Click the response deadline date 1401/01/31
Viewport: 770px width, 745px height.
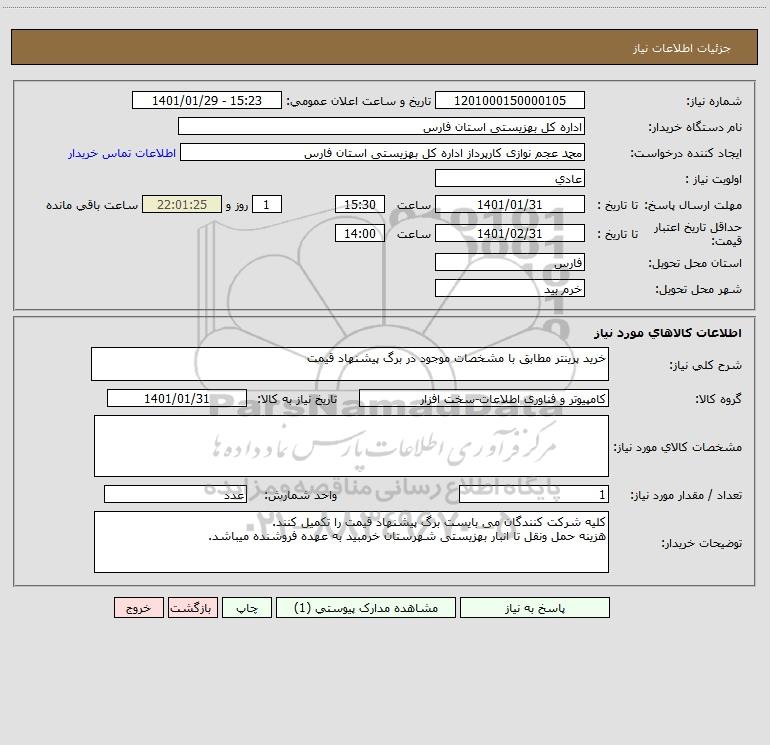(x=510, y=204)
